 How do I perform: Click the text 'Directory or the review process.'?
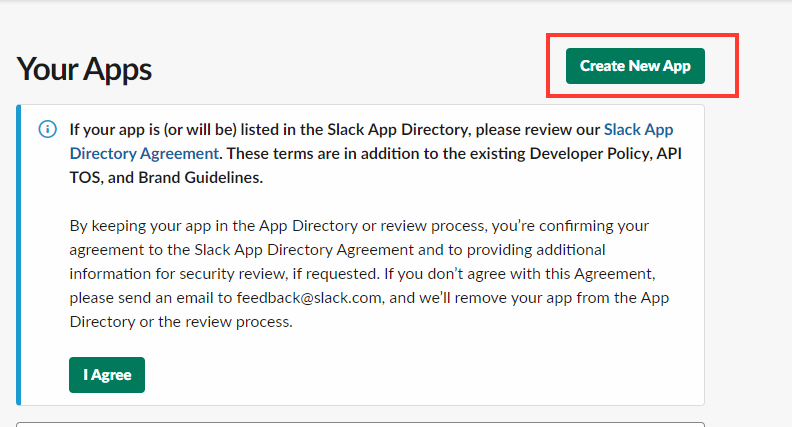pyautogui.click(x=181, y=322)
